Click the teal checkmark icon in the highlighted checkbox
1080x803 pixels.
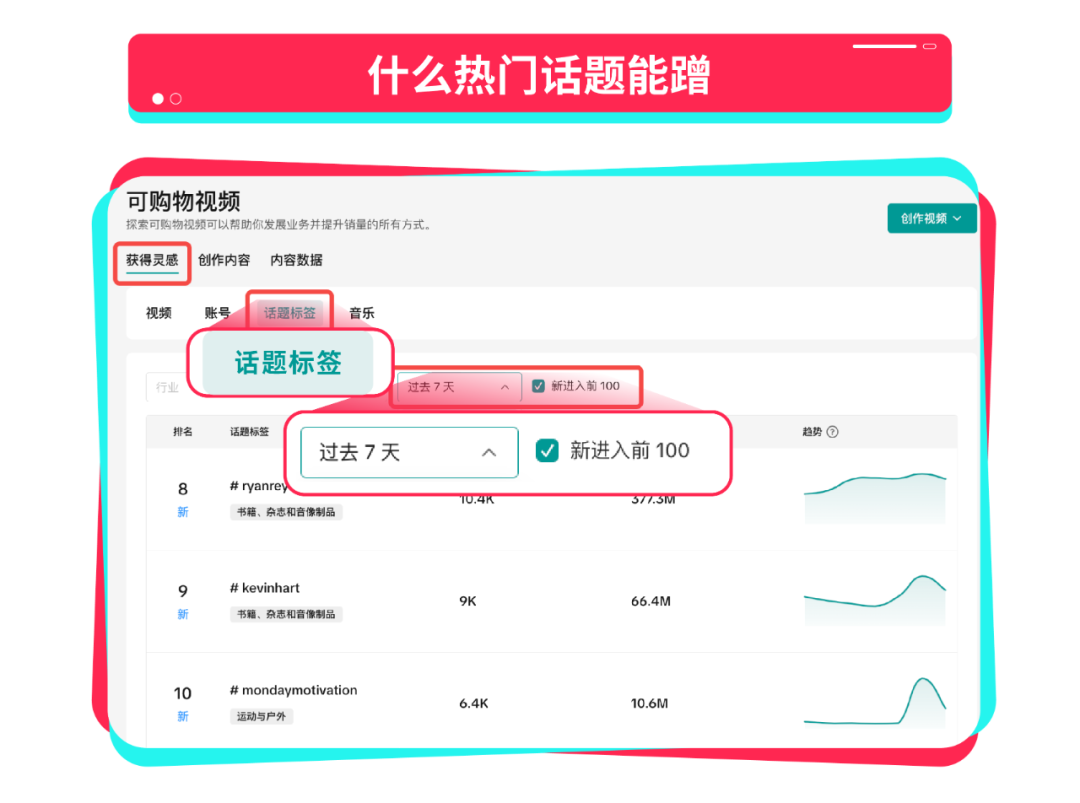546,451
